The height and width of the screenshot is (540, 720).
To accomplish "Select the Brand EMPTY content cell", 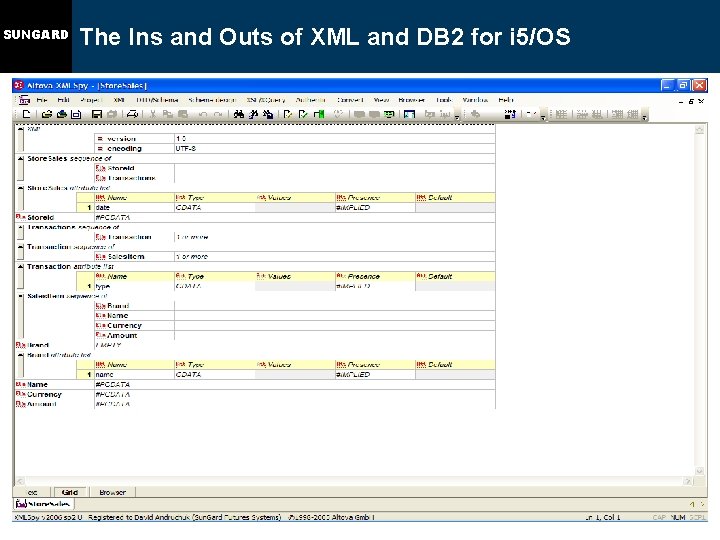I will [x=294, y=345].
